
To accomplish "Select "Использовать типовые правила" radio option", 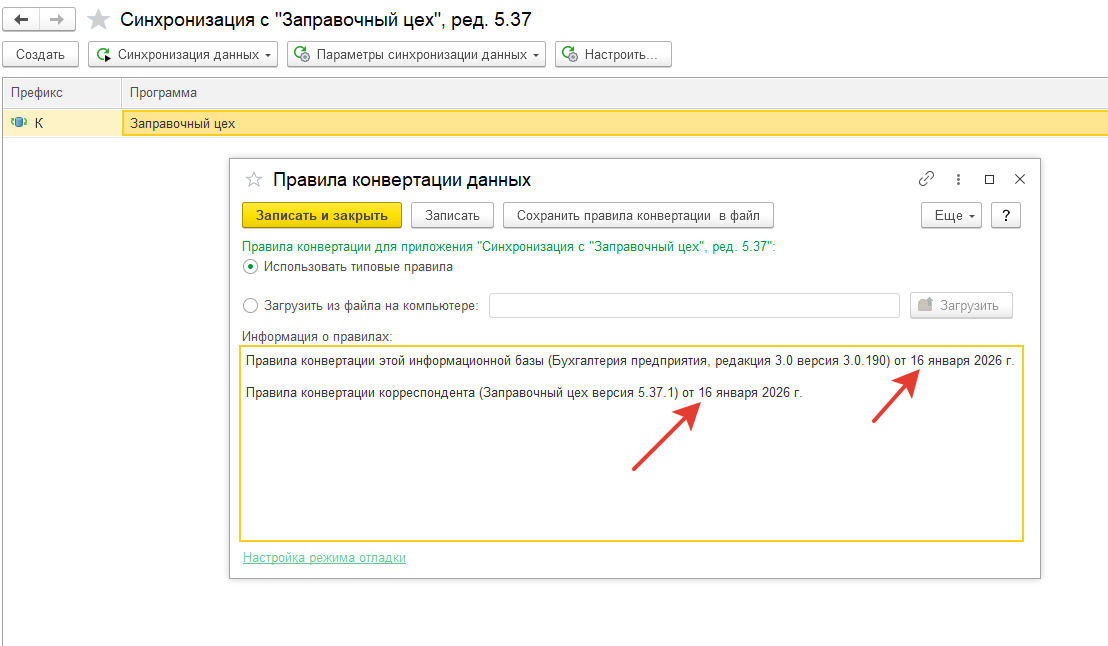I will pyautogui.click(x=250, y=267).
